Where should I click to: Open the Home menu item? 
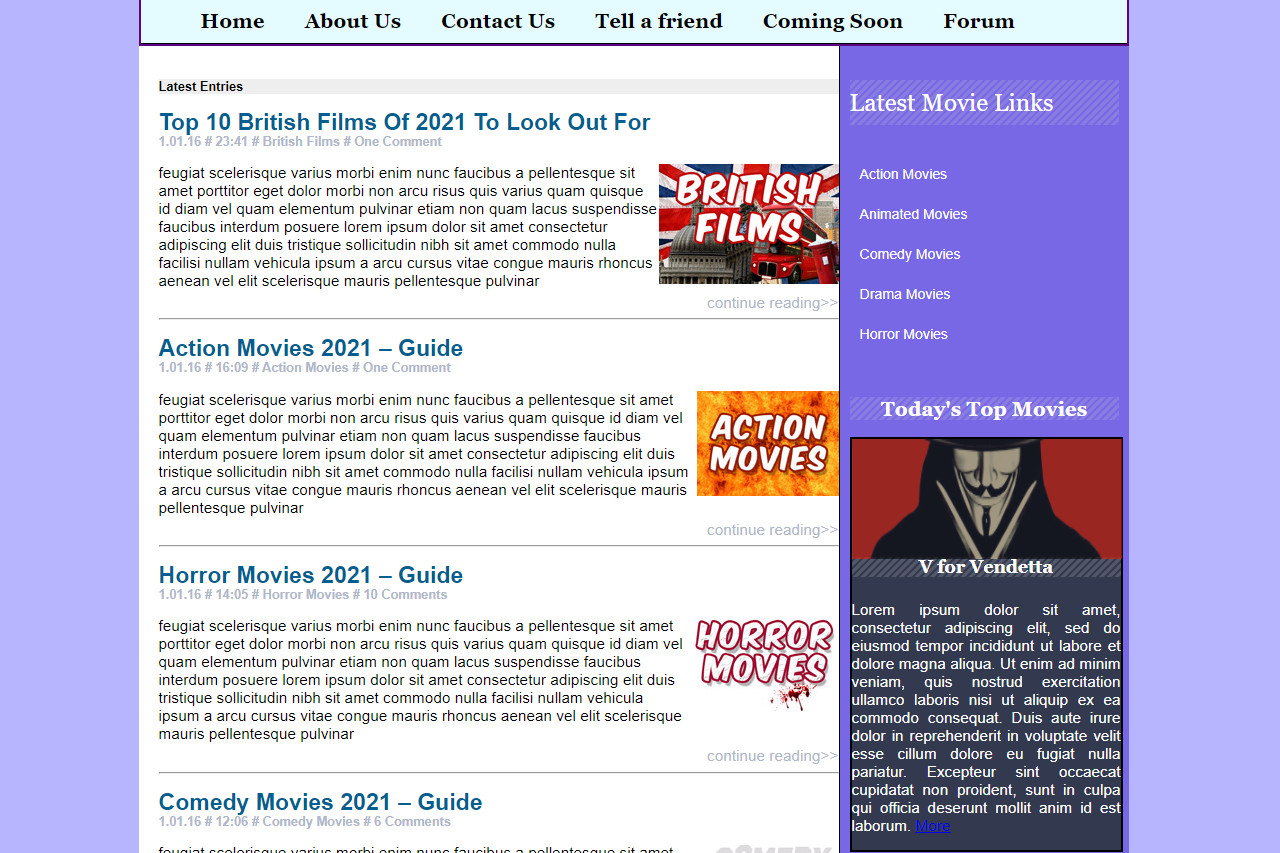(232, 21)
